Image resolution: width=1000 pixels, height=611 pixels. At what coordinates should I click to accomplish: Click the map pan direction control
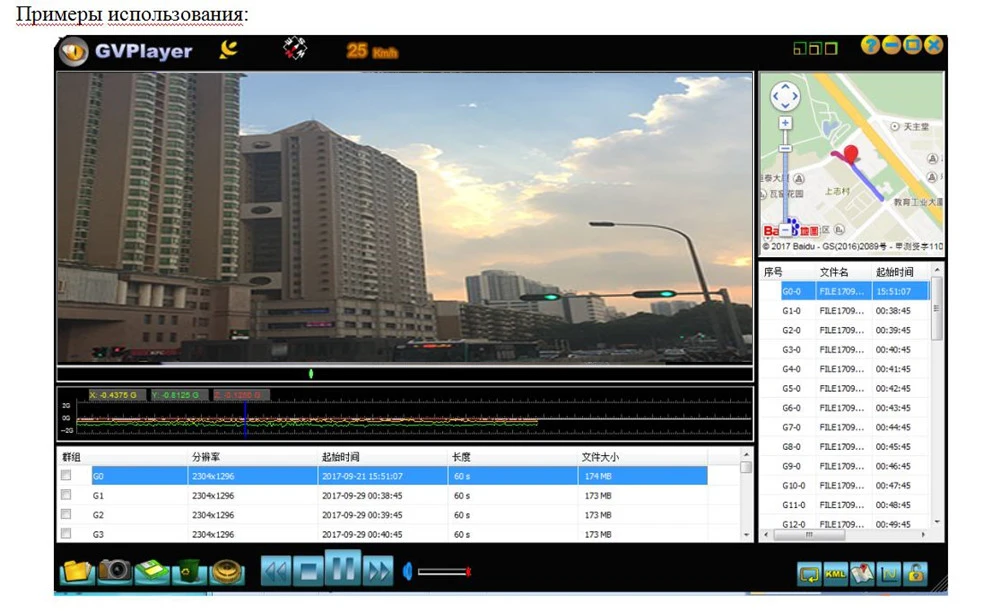coord(785,96)
